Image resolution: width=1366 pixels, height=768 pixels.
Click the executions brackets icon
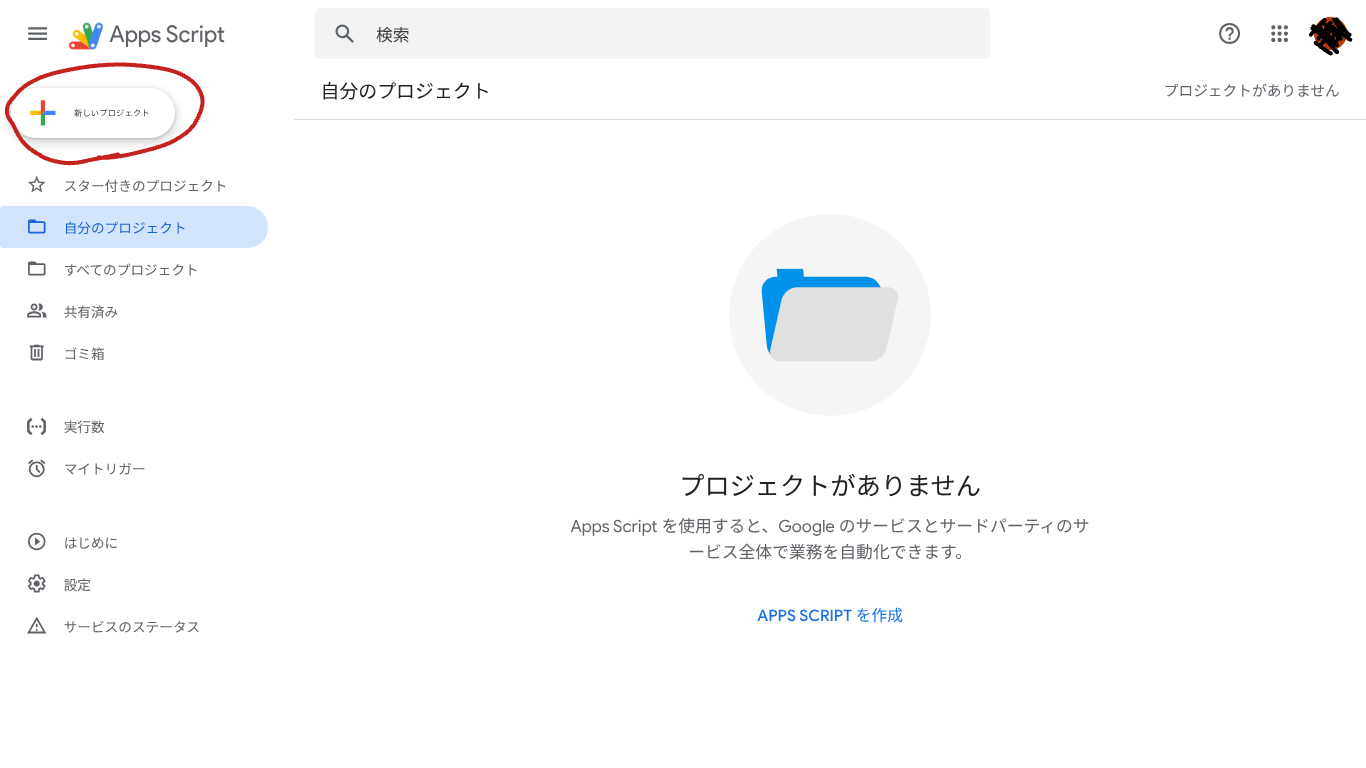pos(37,427)
